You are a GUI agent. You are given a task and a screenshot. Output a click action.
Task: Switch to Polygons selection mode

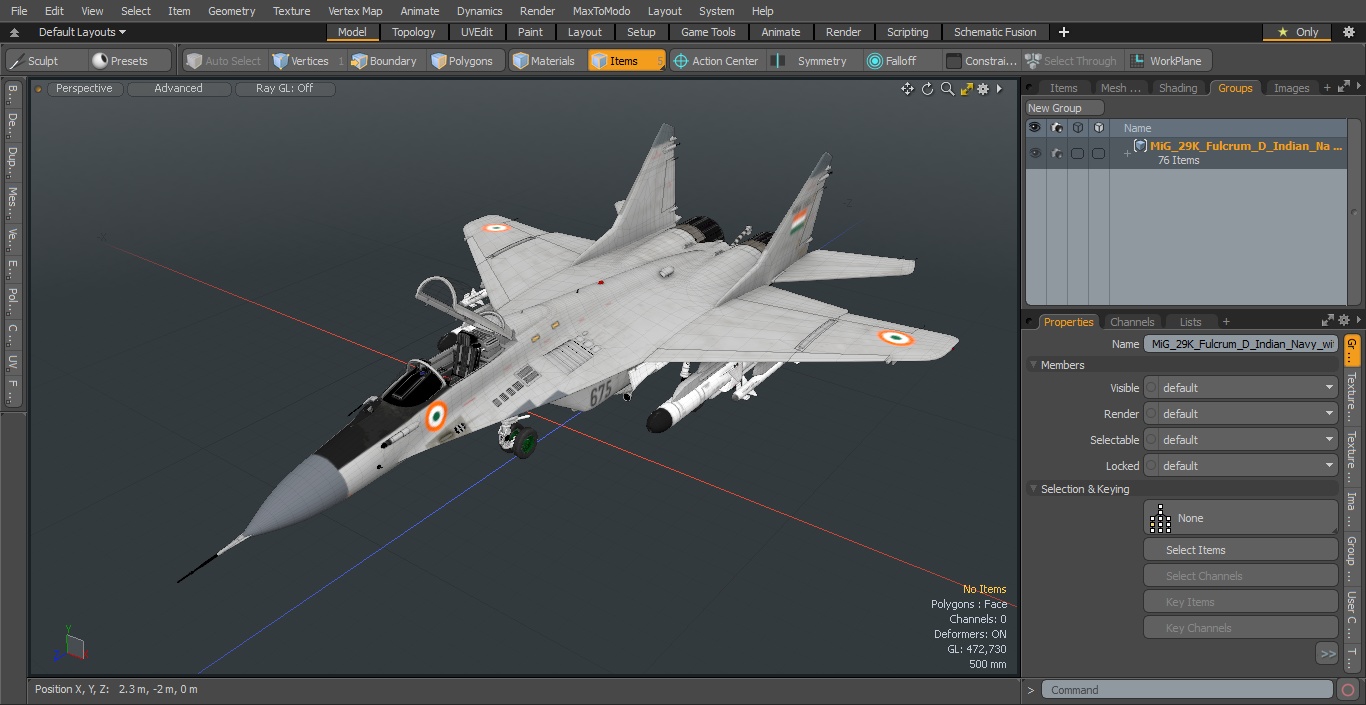(467, 61)
